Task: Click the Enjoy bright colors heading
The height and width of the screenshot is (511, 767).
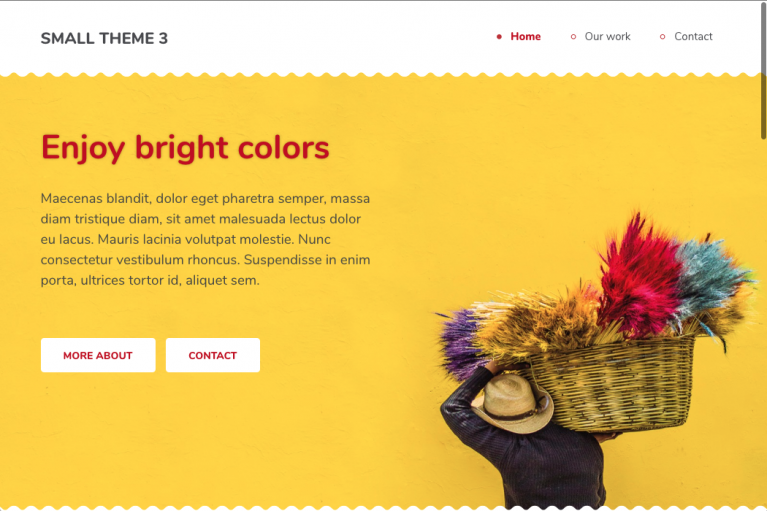Action: (185, 147)
